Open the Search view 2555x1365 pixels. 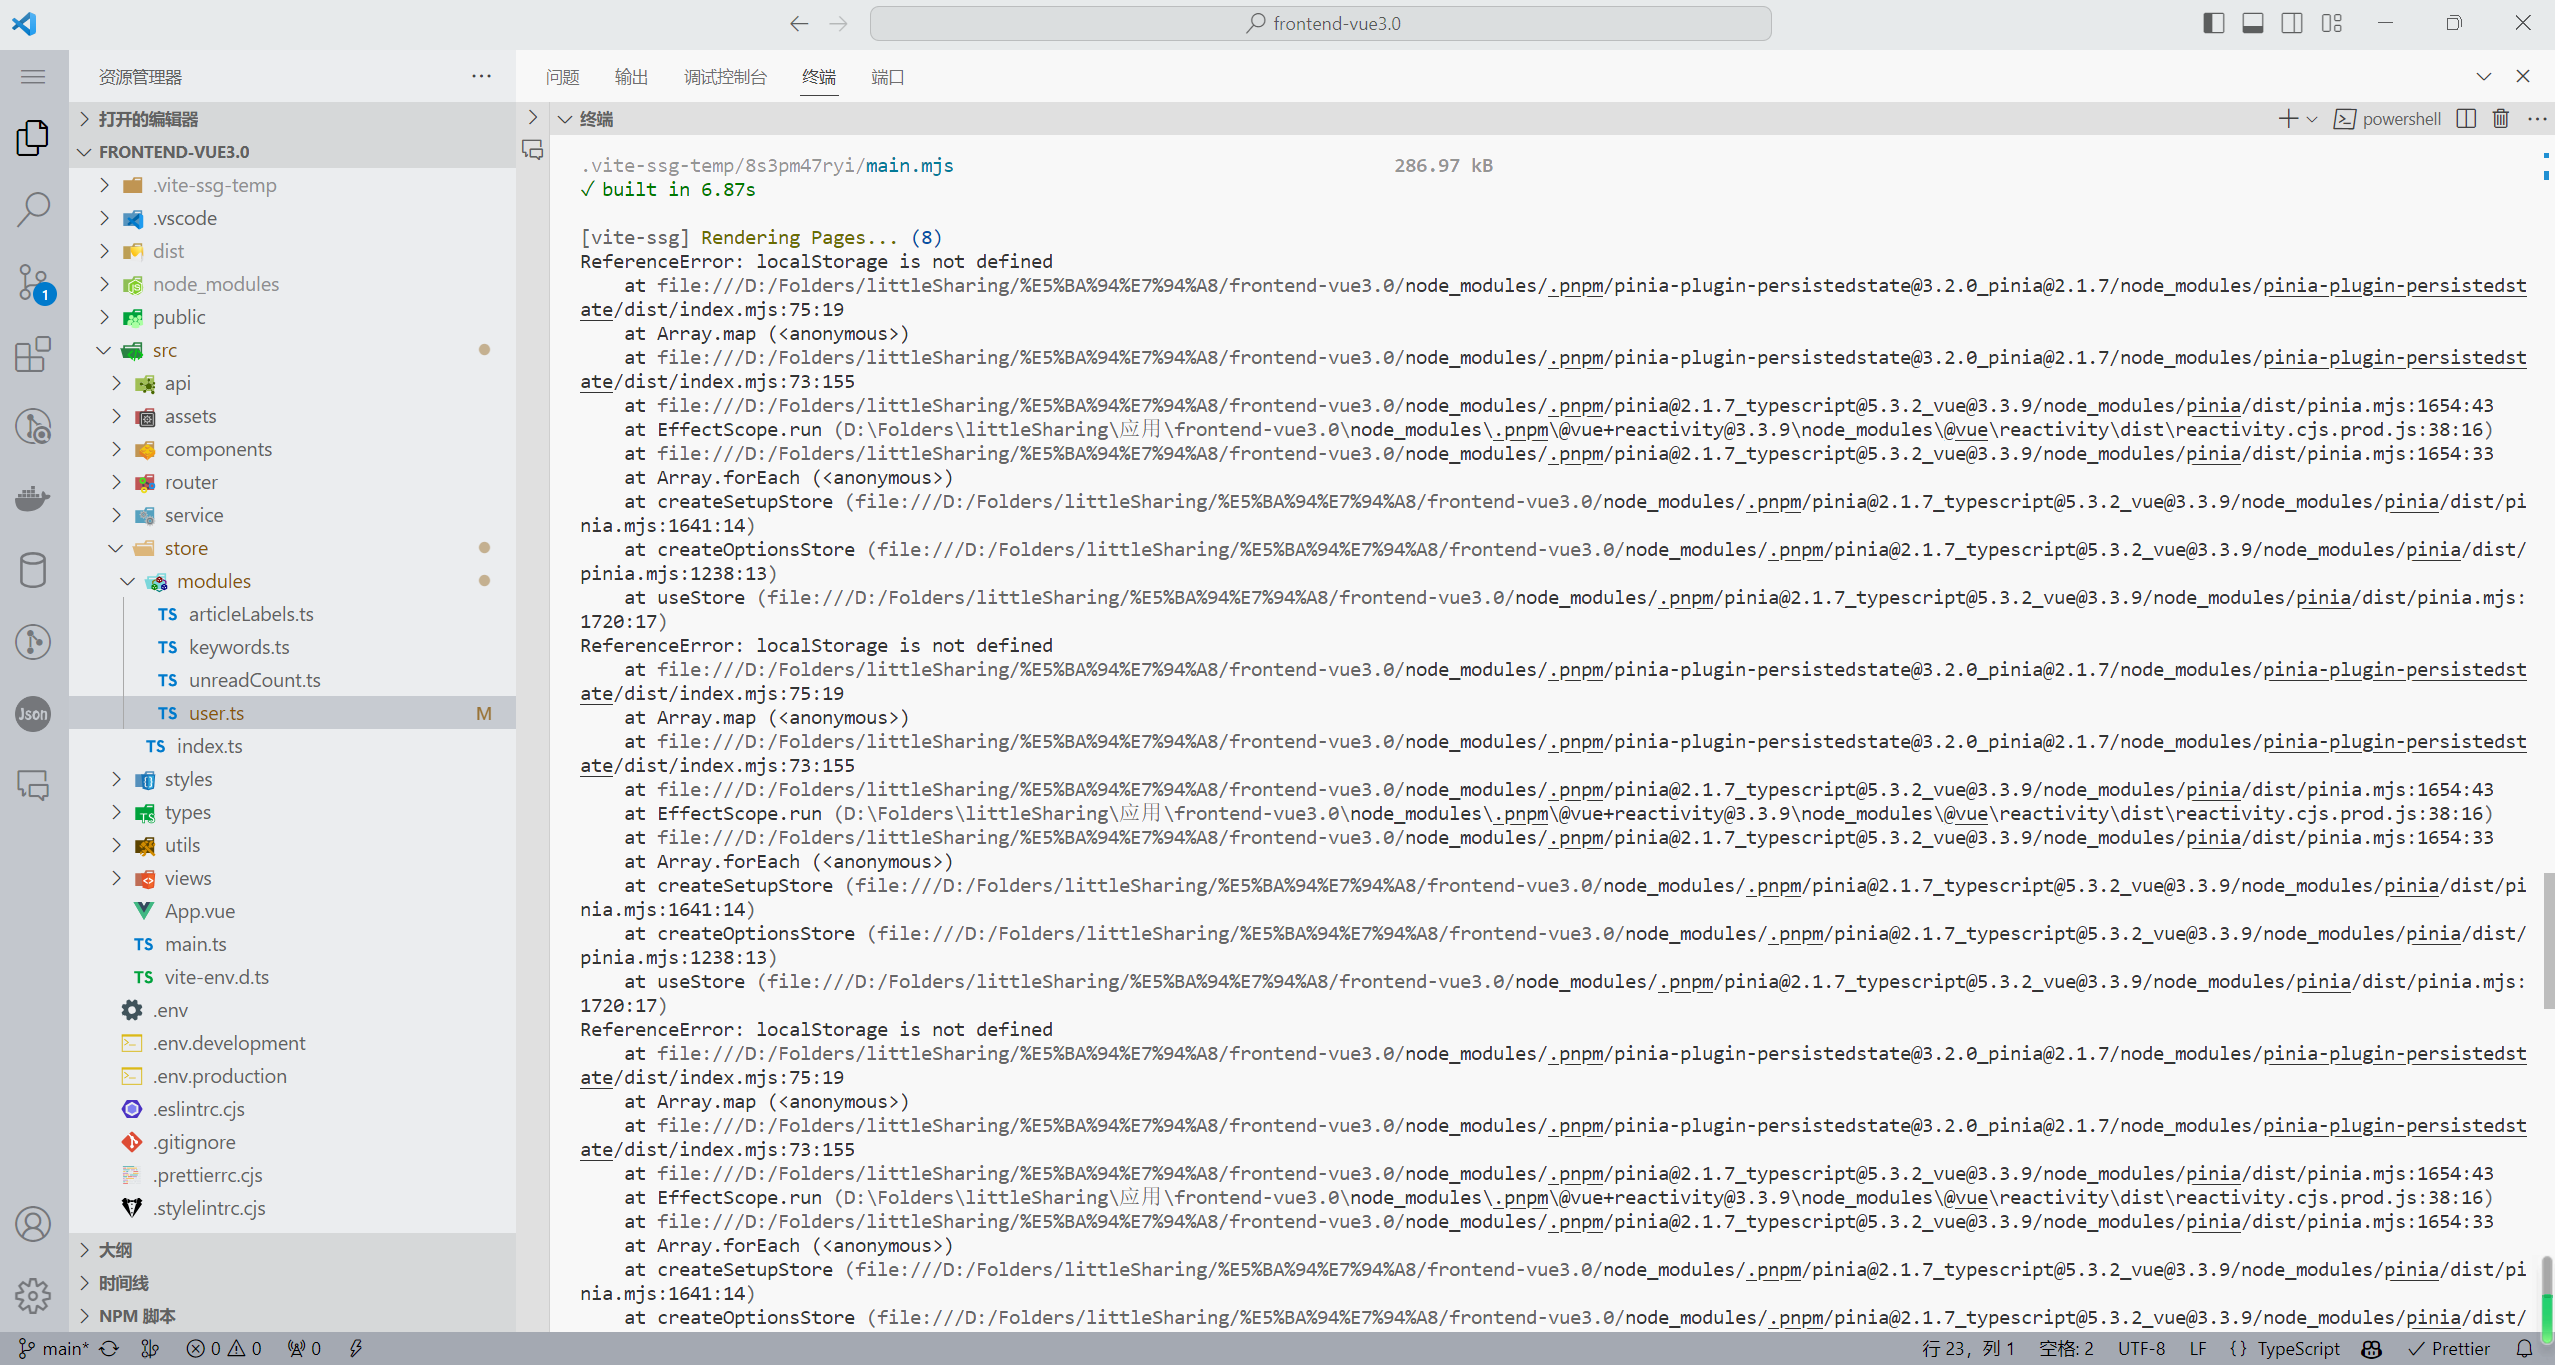point(33,209)
